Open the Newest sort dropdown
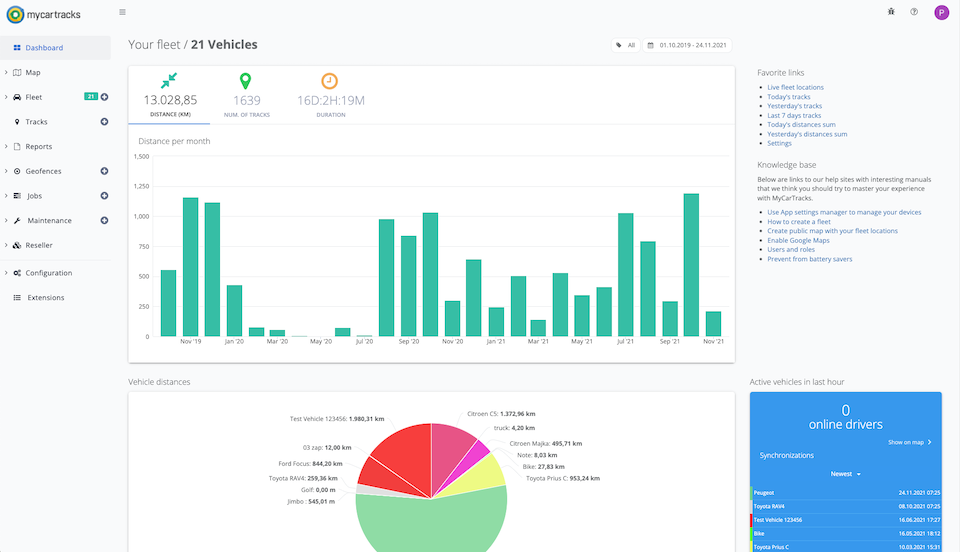 pos(846,474)
